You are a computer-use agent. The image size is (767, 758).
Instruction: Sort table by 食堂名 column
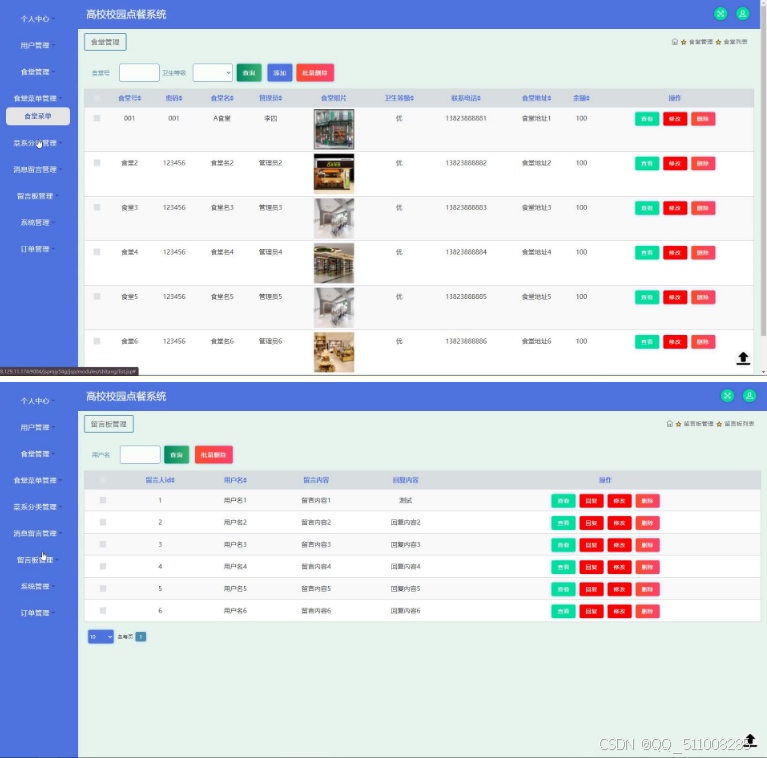tap(222, 98)
